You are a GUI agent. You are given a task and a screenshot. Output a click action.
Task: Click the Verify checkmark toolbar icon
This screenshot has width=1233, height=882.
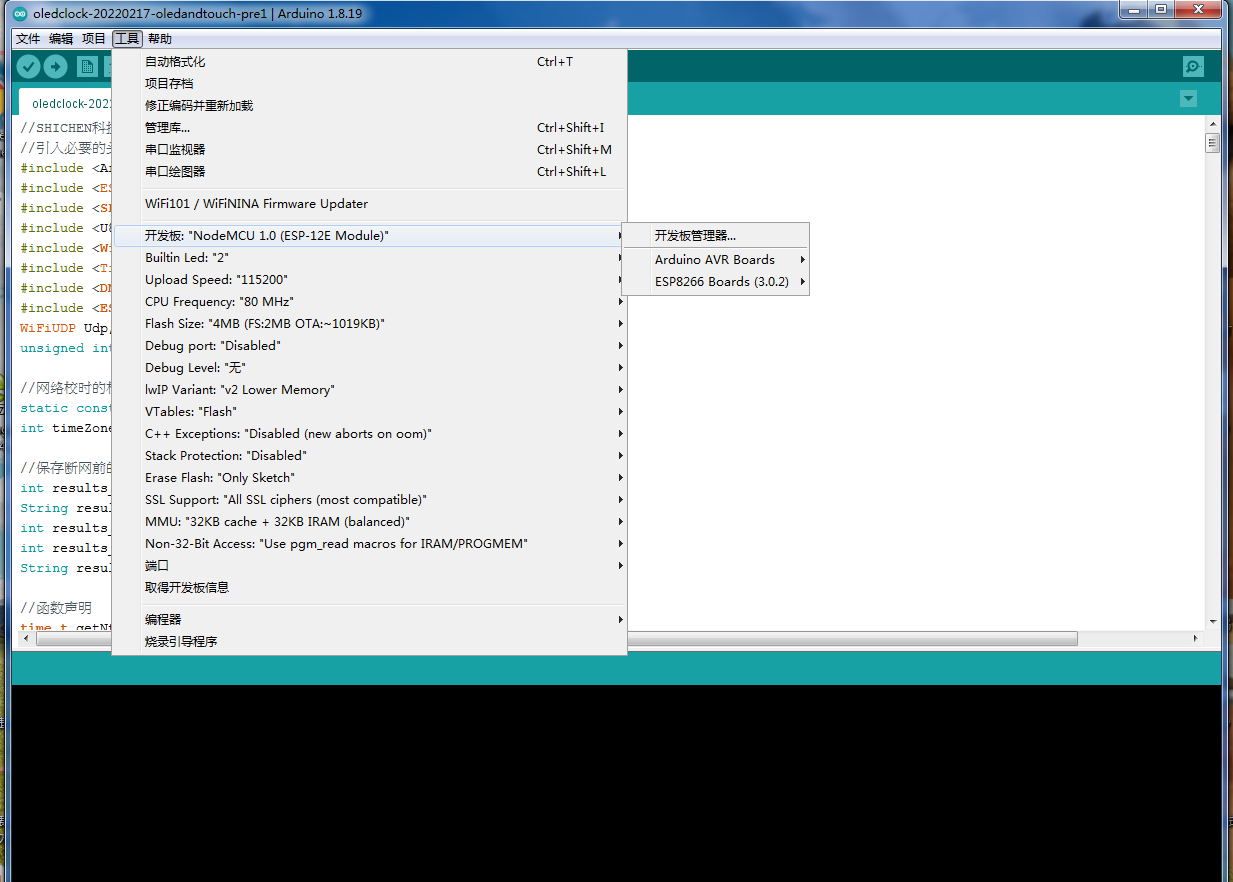pyautogui.click(x=28, y=67)
